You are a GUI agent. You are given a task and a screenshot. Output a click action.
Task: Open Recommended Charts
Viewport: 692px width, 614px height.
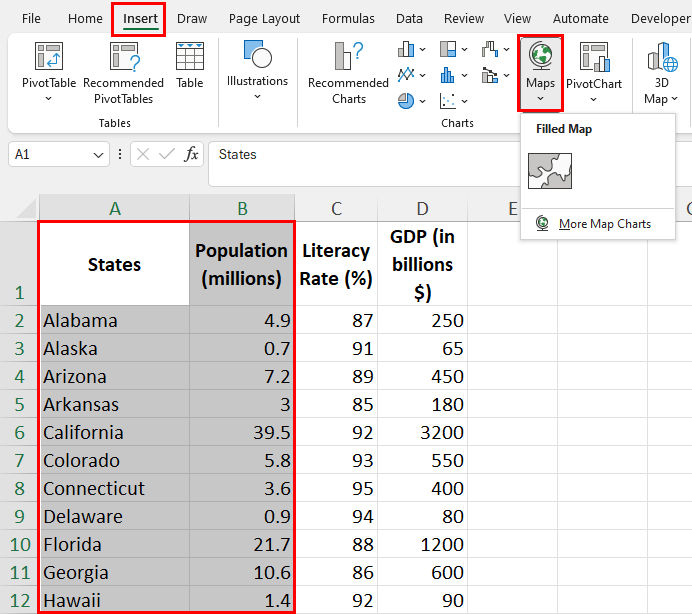348,73
